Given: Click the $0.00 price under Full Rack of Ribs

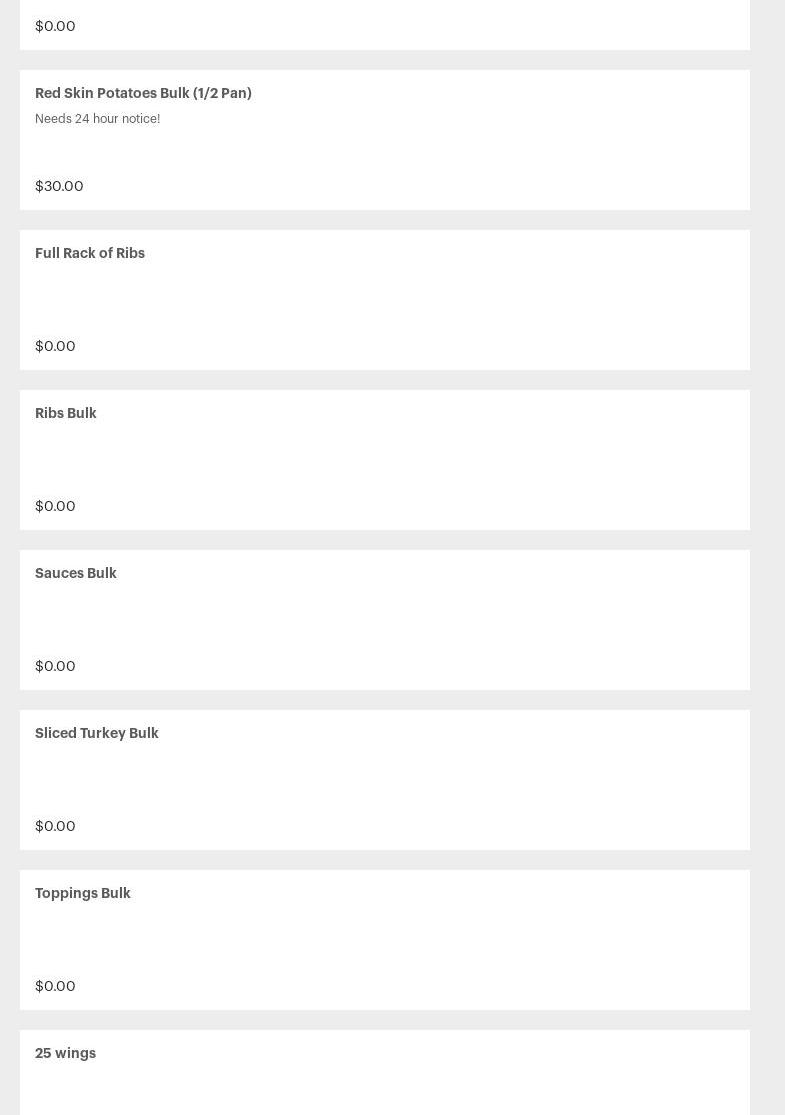Looking at the screenshot, I should (x=55, y=346).
